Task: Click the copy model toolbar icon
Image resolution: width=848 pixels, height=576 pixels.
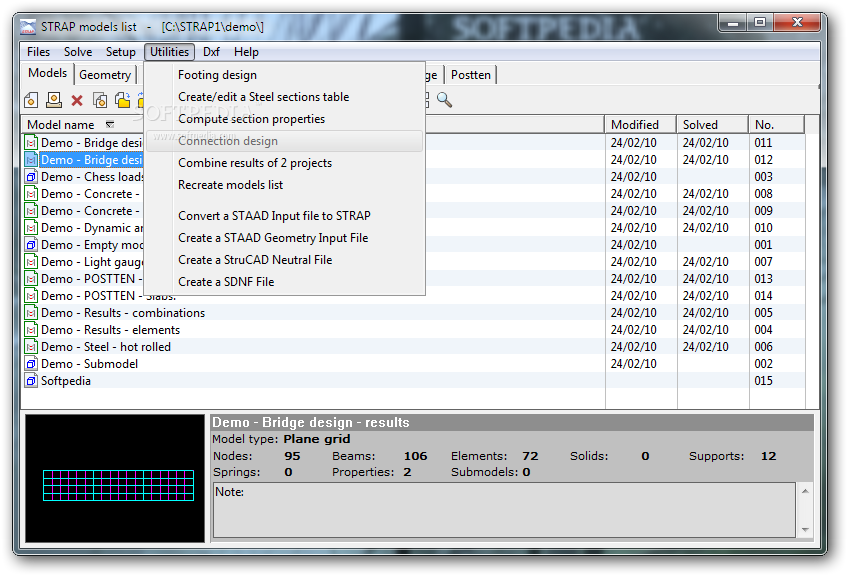Action: (x=100, y=100)
